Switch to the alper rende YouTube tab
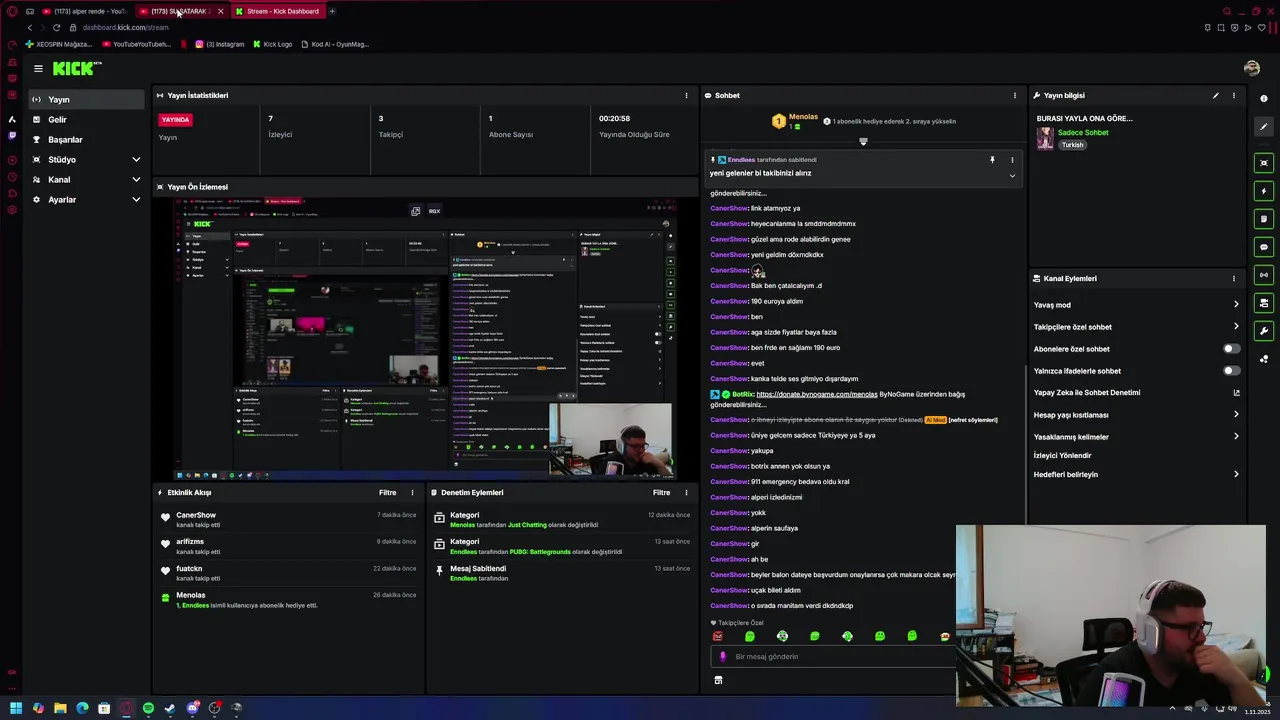 click(x=84, y=11)
